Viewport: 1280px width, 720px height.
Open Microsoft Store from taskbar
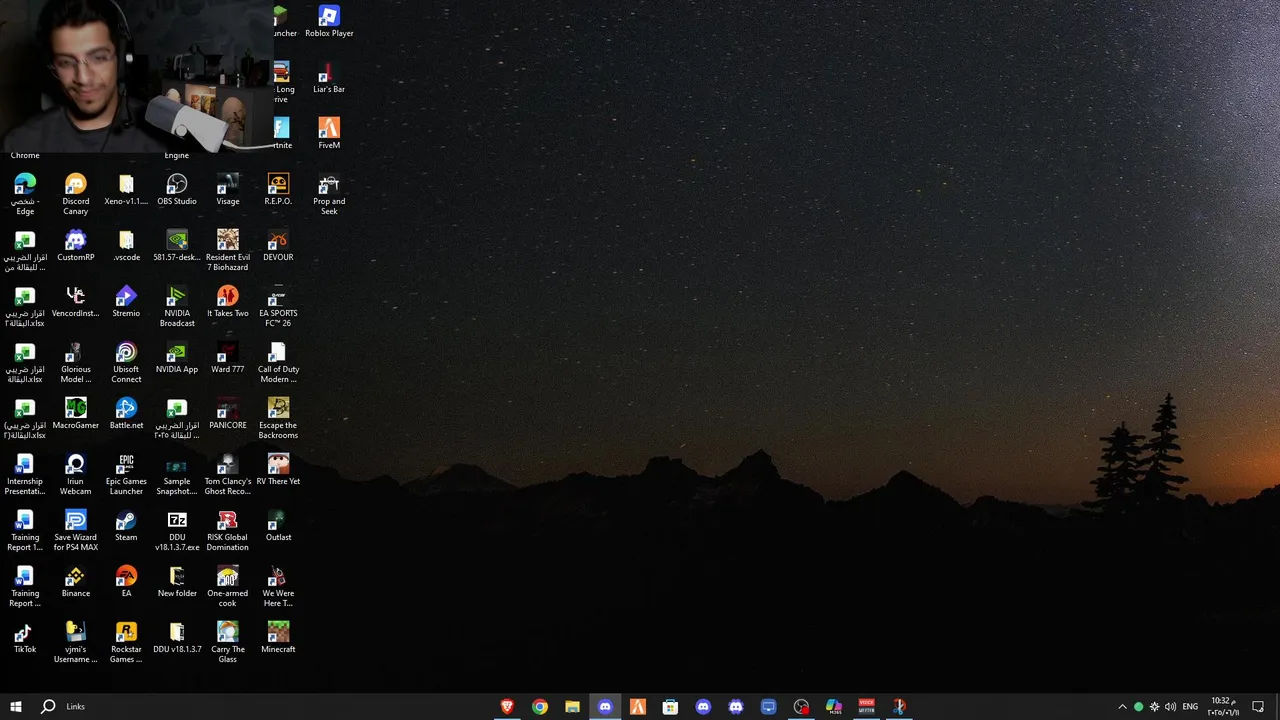[x=670, y=706]
